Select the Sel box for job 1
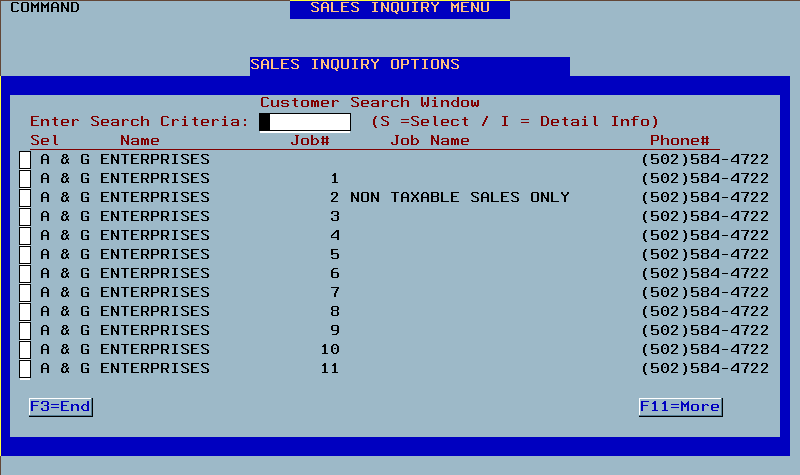The width and height of the screenshot is (800, 475). click(x=25, y=179)
